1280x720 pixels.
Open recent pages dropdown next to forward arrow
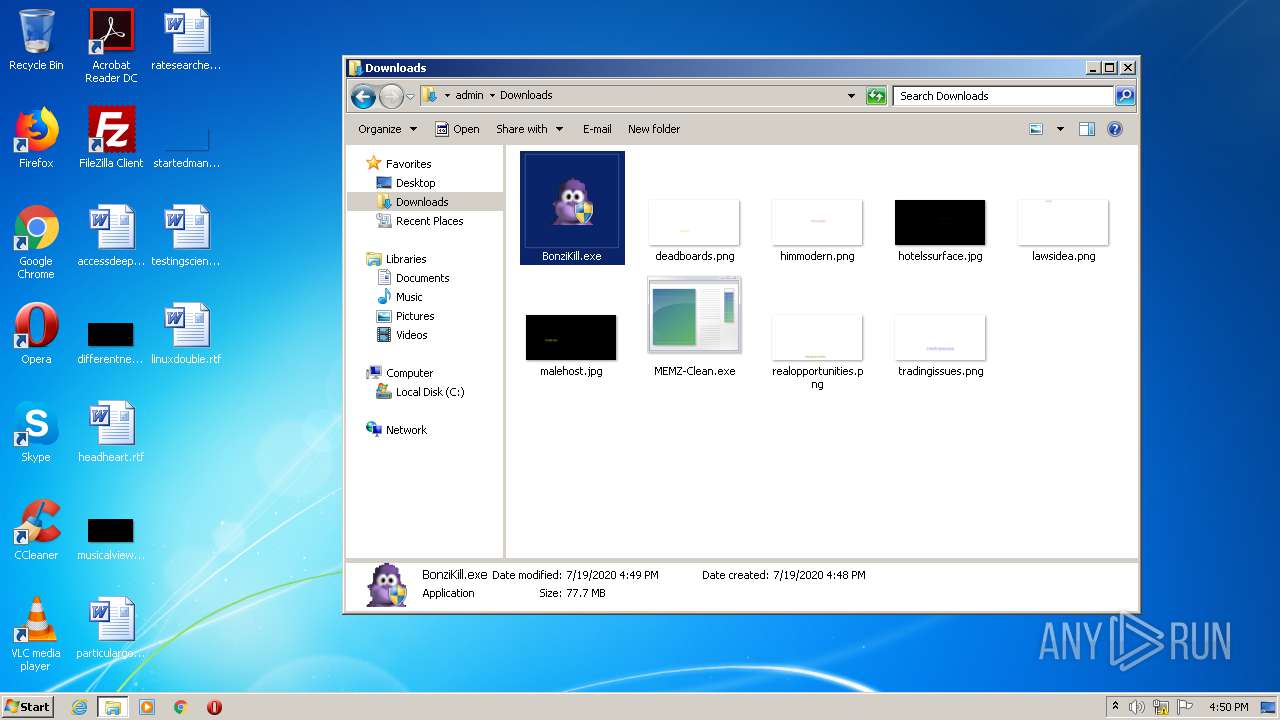(x=410, y=97)
